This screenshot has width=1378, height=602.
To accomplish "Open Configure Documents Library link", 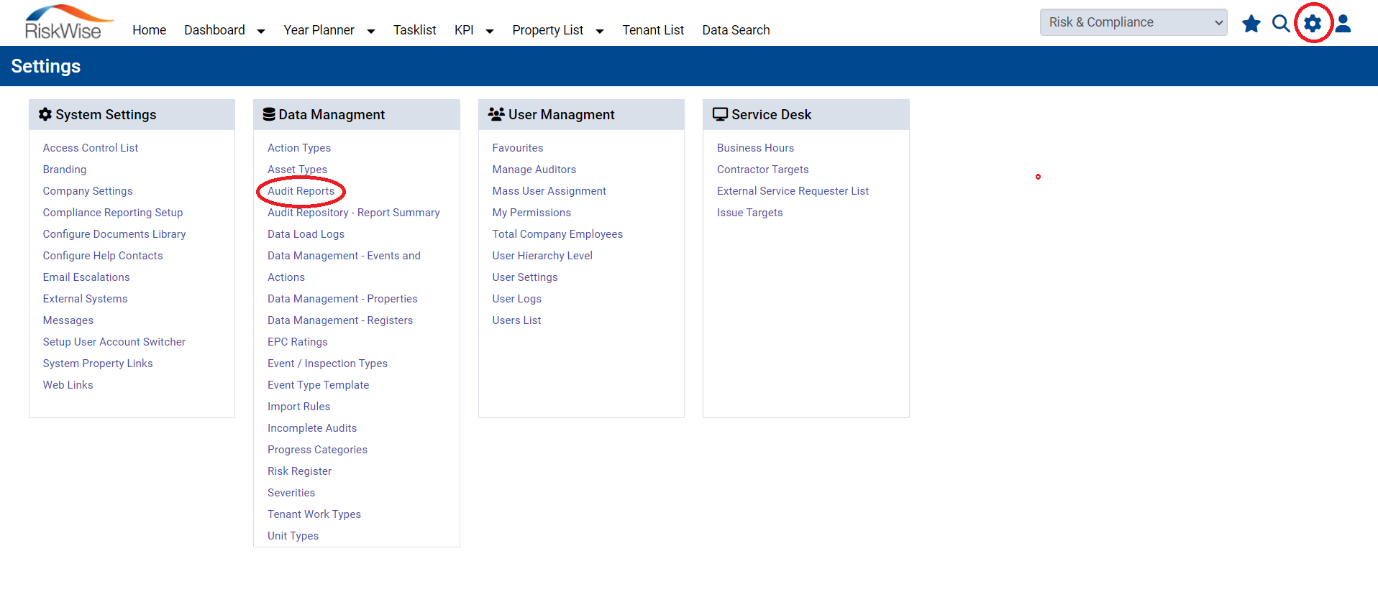I will 115,234.
